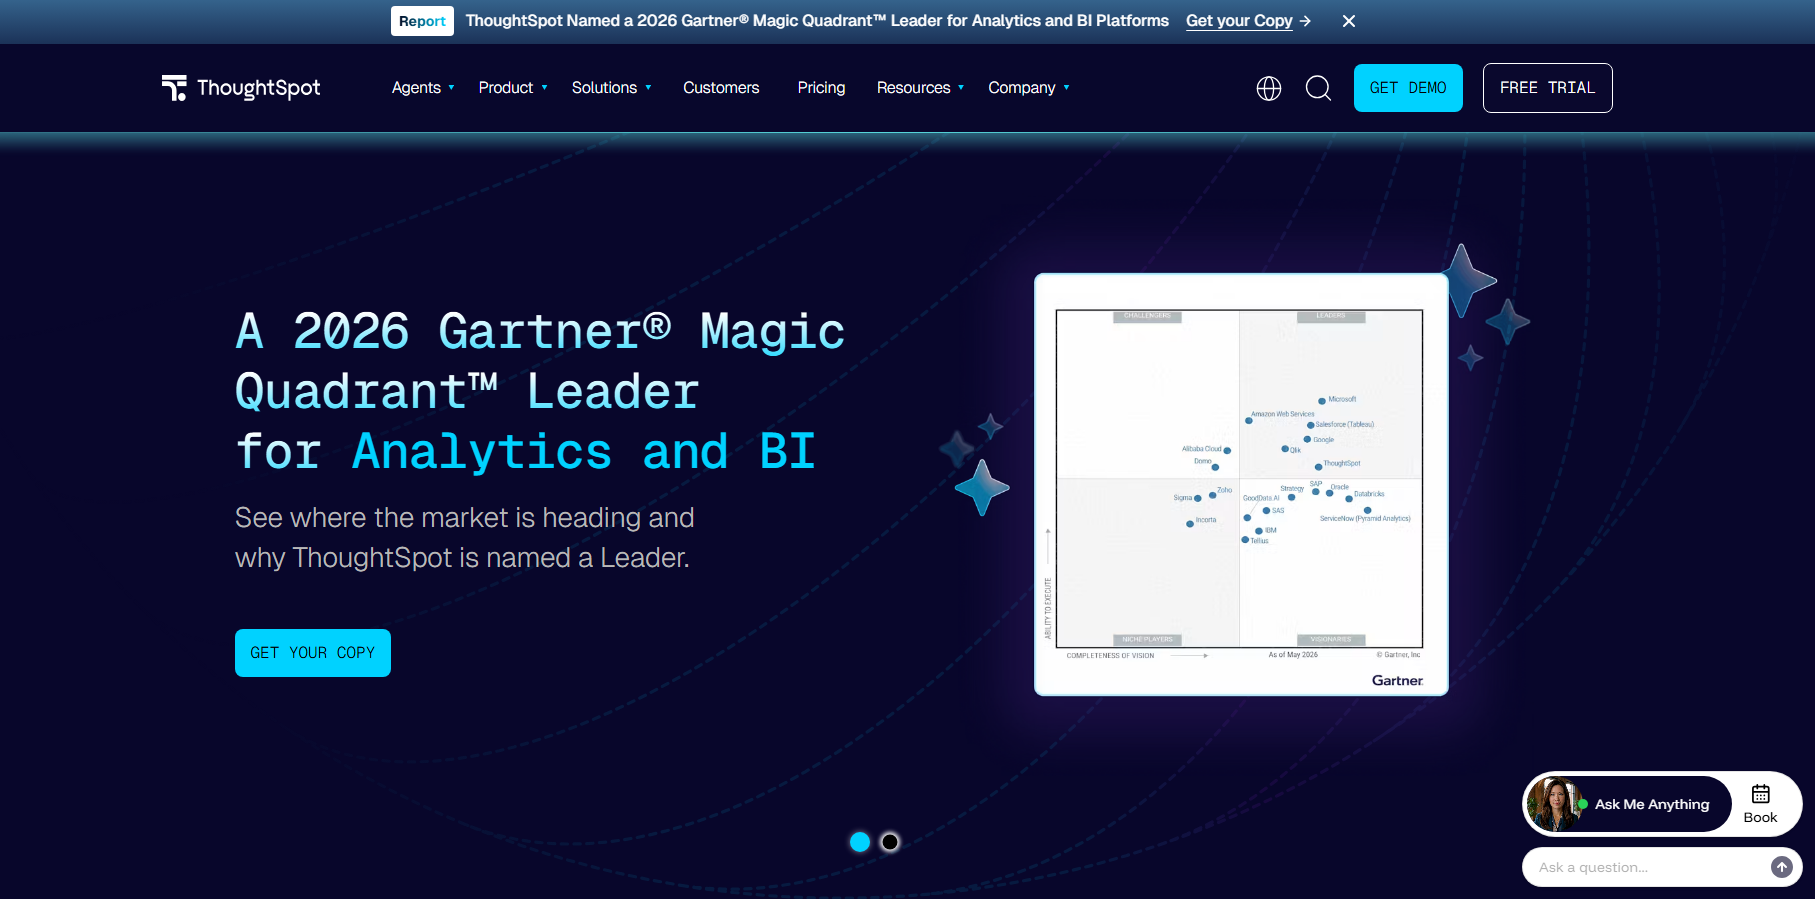
Task: Click the GET YOUR COPY hero button
Action: (313, 653)
